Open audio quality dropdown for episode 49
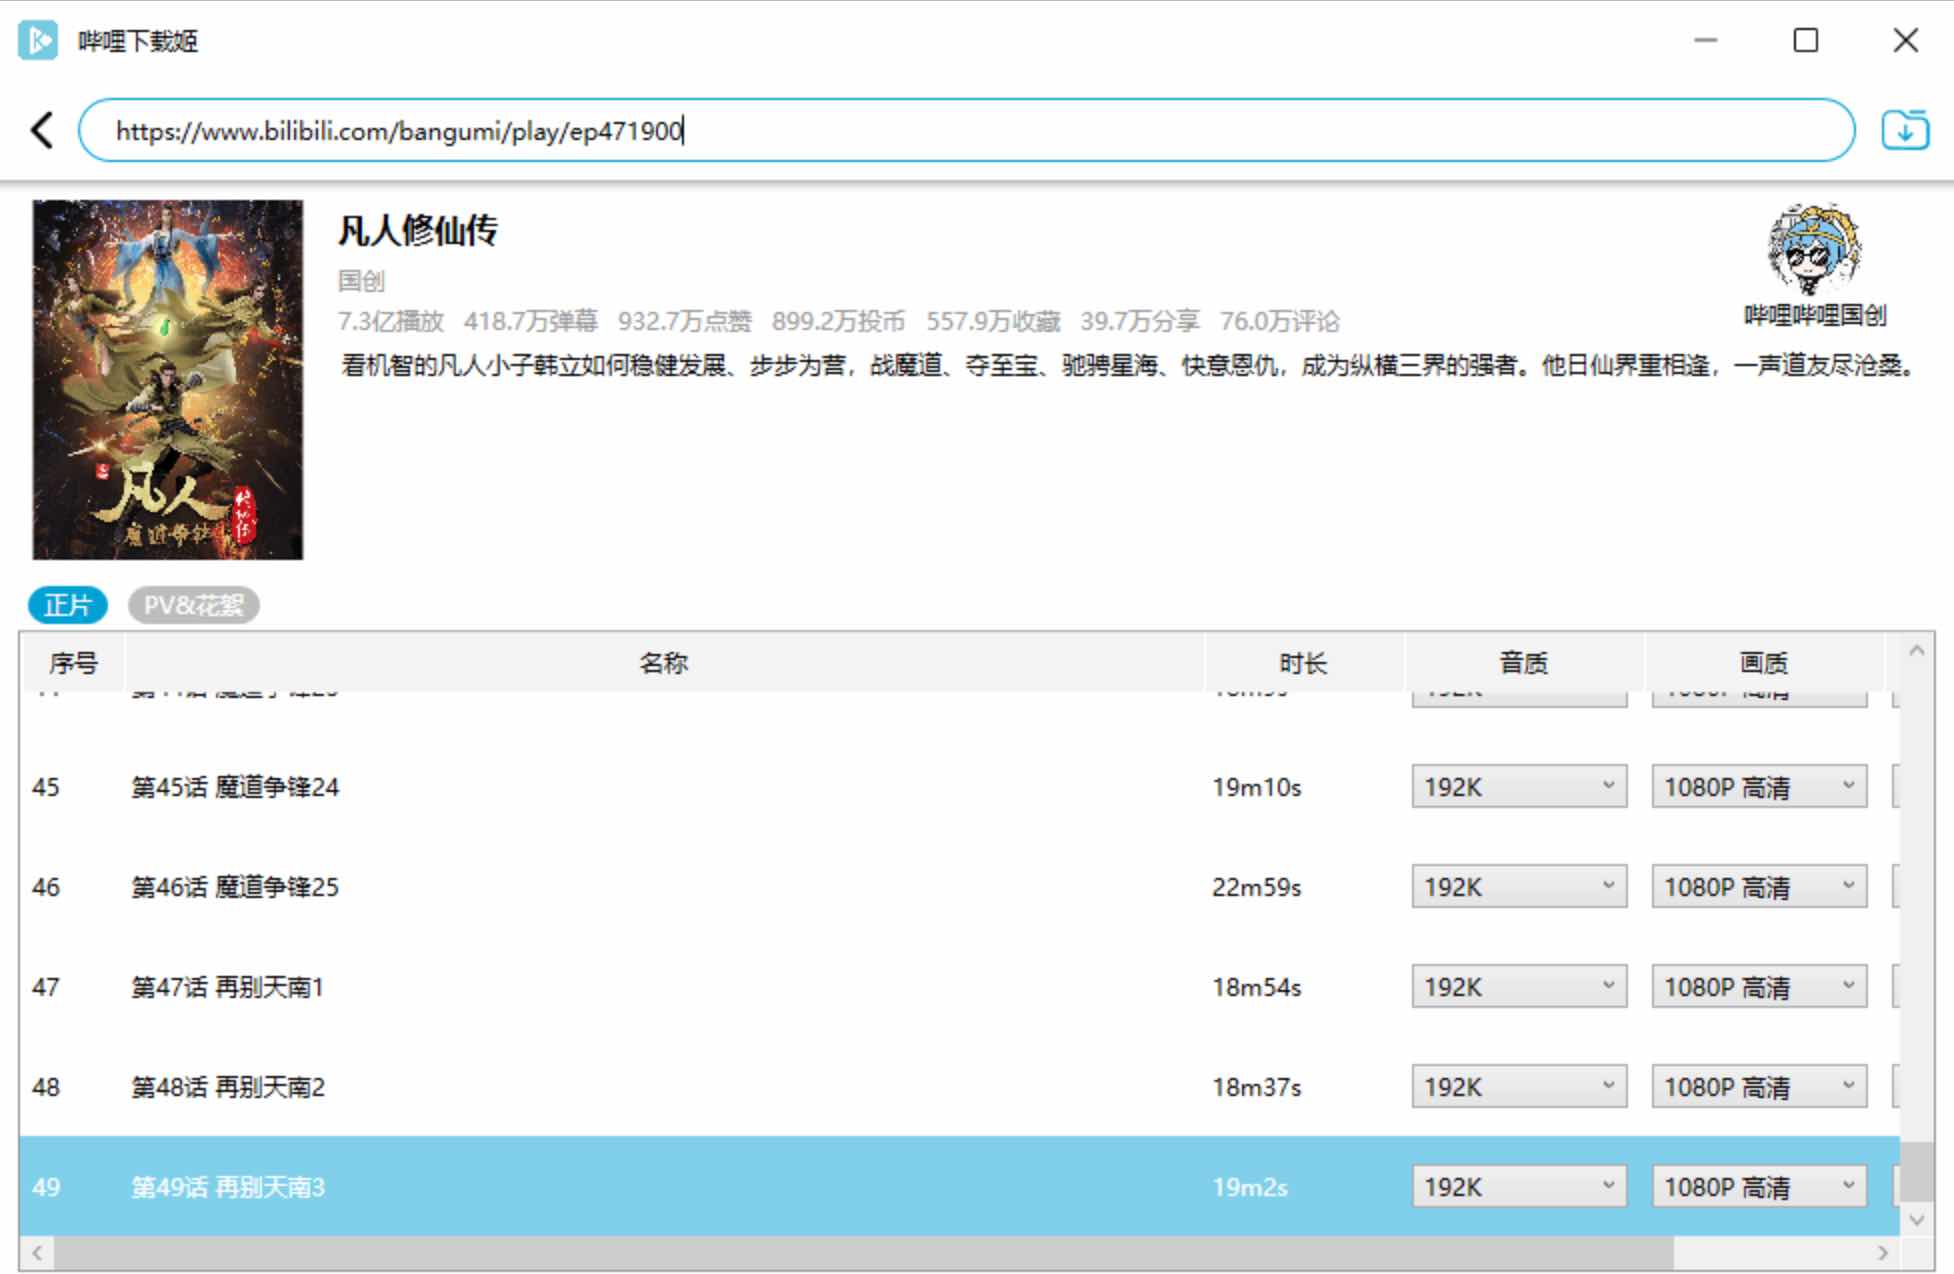1954x1274 pixels. click(x=1519, y=1186)
